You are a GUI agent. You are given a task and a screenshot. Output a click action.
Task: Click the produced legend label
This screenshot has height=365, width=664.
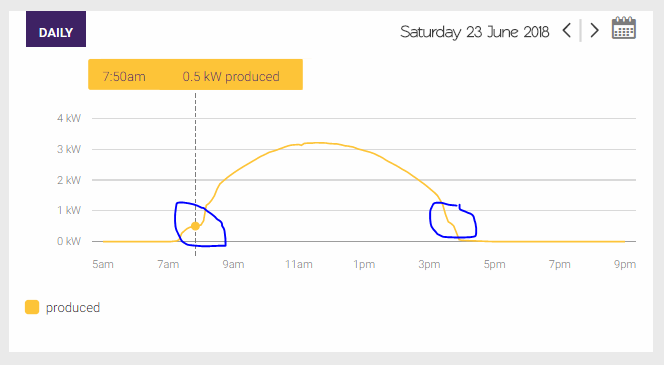[x=73, y=307]
